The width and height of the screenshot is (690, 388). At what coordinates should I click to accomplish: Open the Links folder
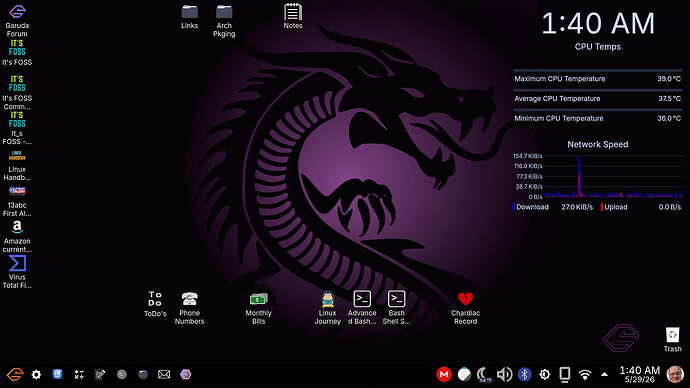[190, 17]
